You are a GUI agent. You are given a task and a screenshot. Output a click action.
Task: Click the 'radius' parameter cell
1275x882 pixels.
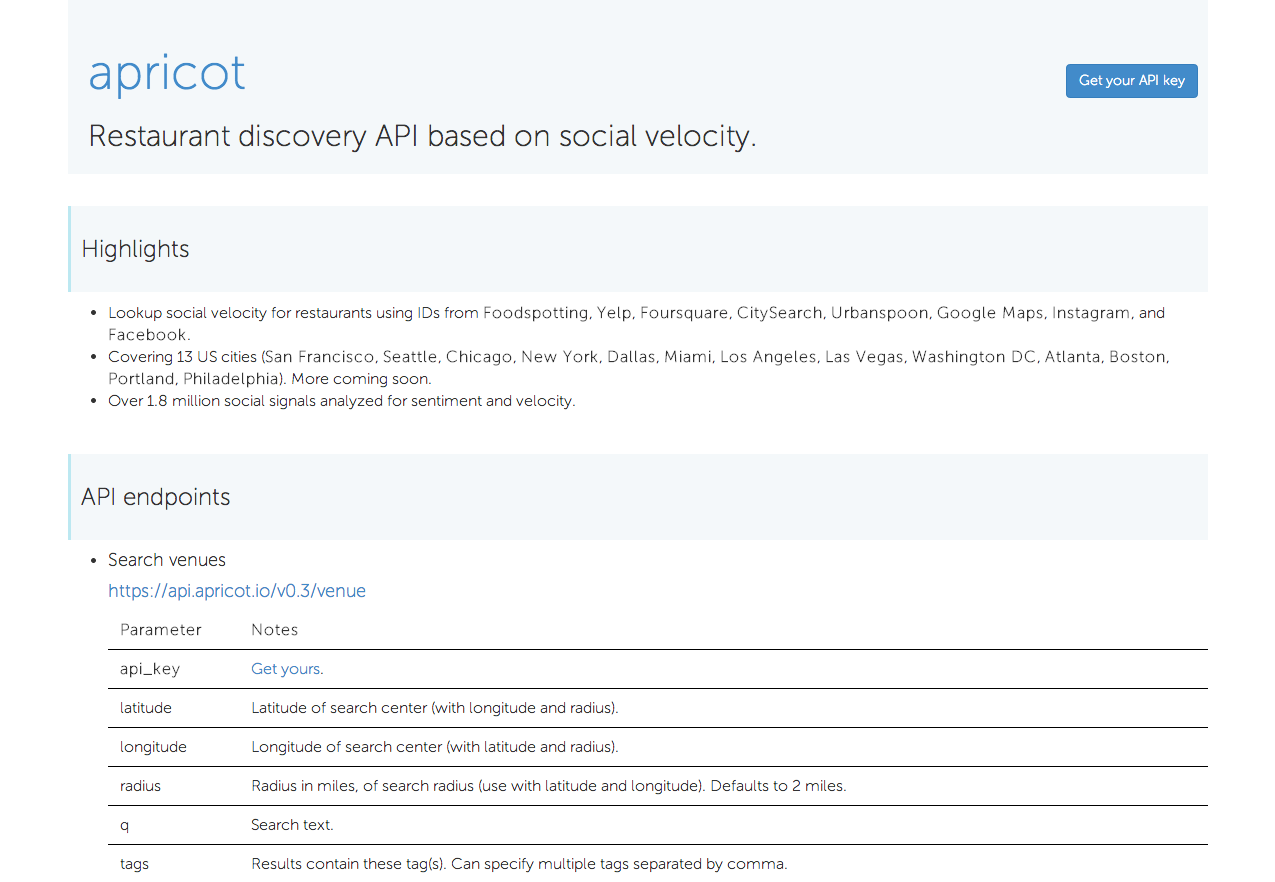pos(140,786)
